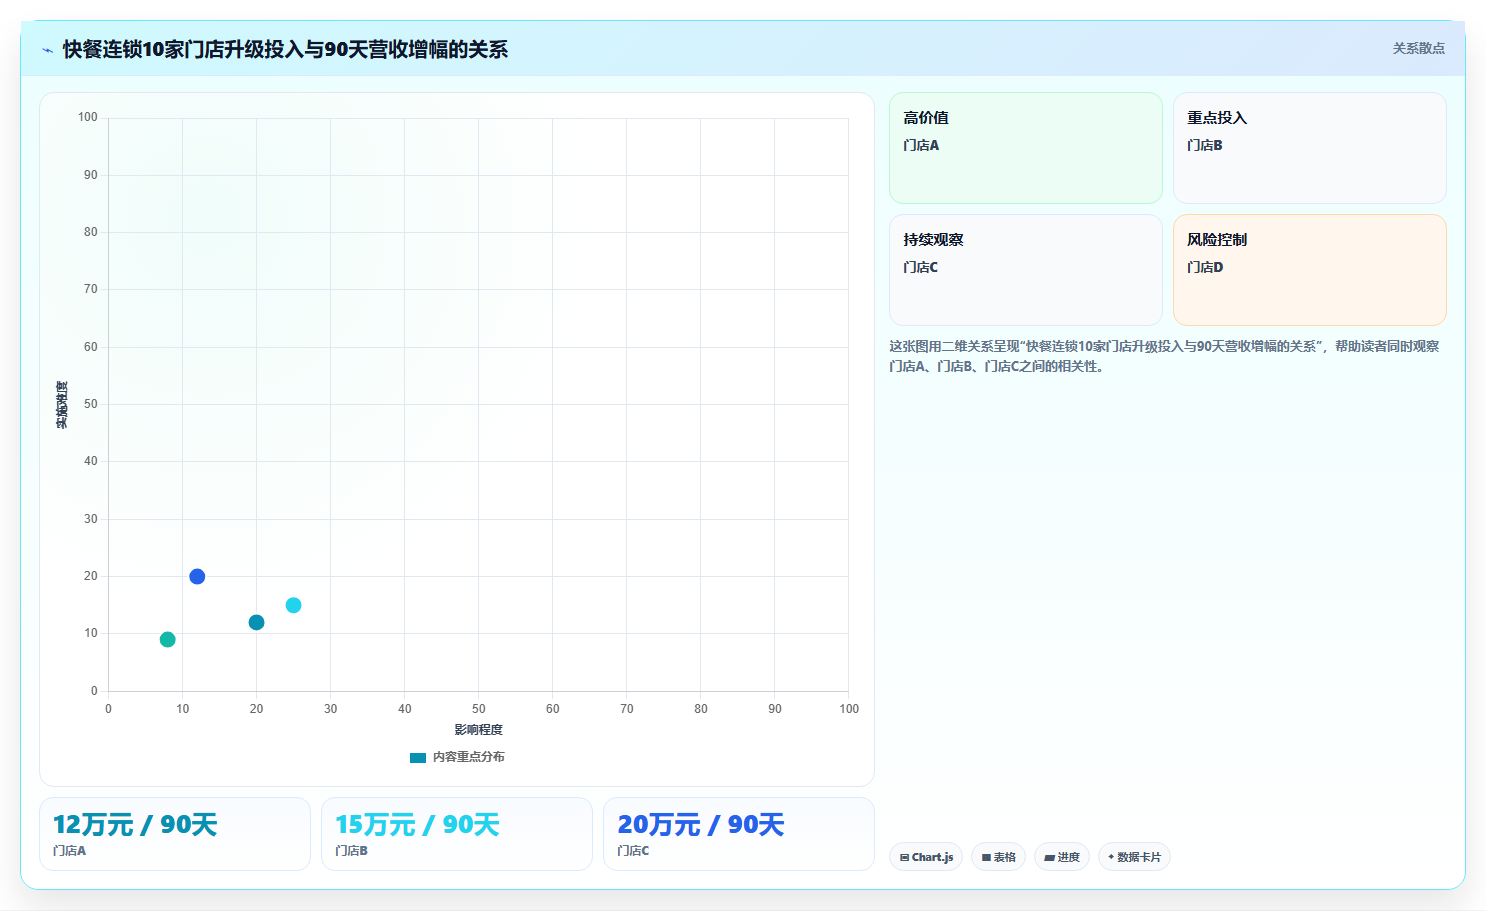Open the 持续观察 门店C card

1025,270
